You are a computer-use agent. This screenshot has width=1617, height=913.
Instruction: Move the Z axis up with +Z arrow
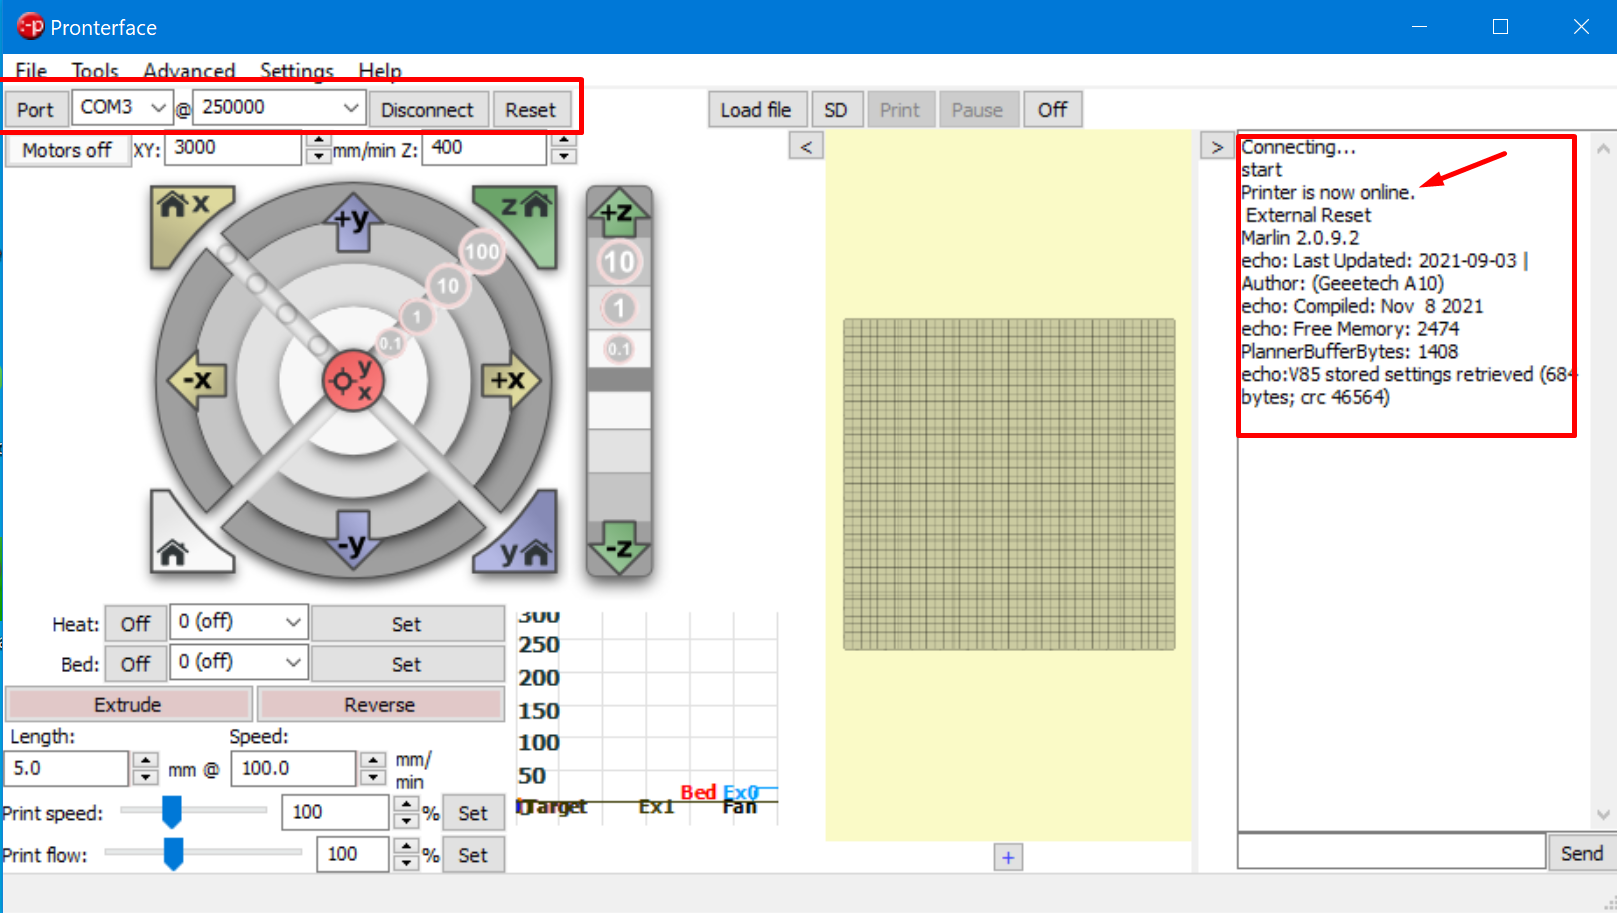[619, 212]
